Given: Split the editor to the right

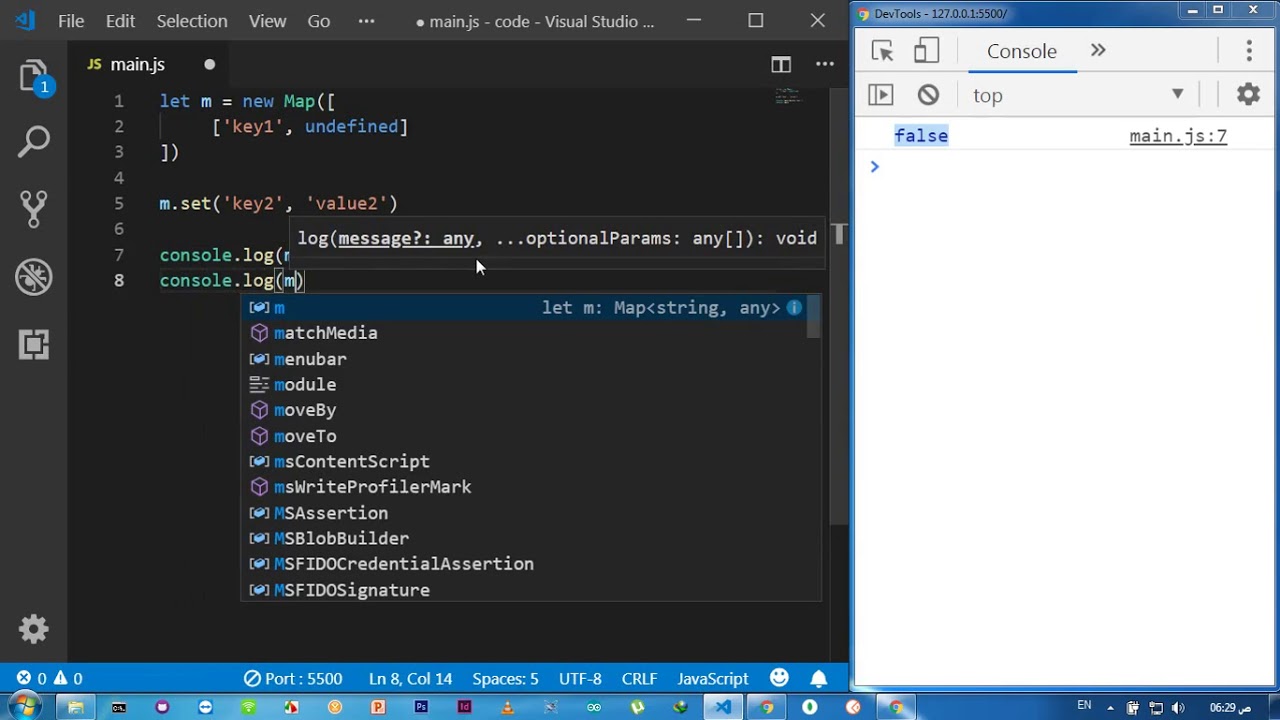Looking at the screenshot, I should tap(781, 65).
